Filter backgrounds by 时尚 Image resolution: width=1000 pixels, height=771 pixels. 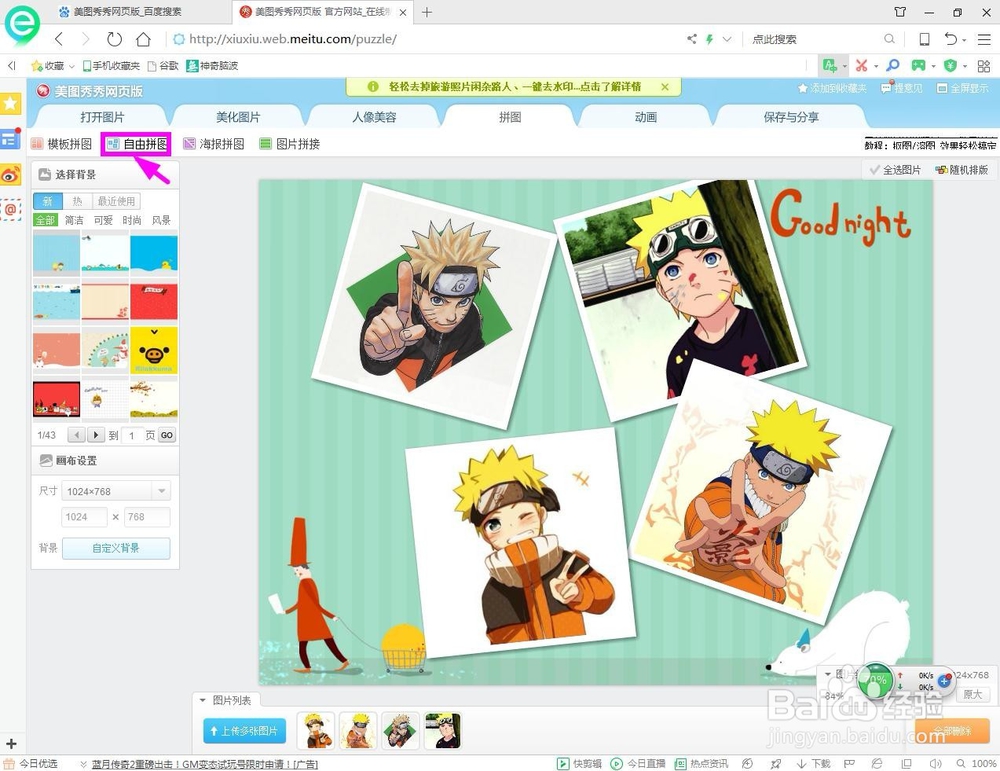(131, 220)
